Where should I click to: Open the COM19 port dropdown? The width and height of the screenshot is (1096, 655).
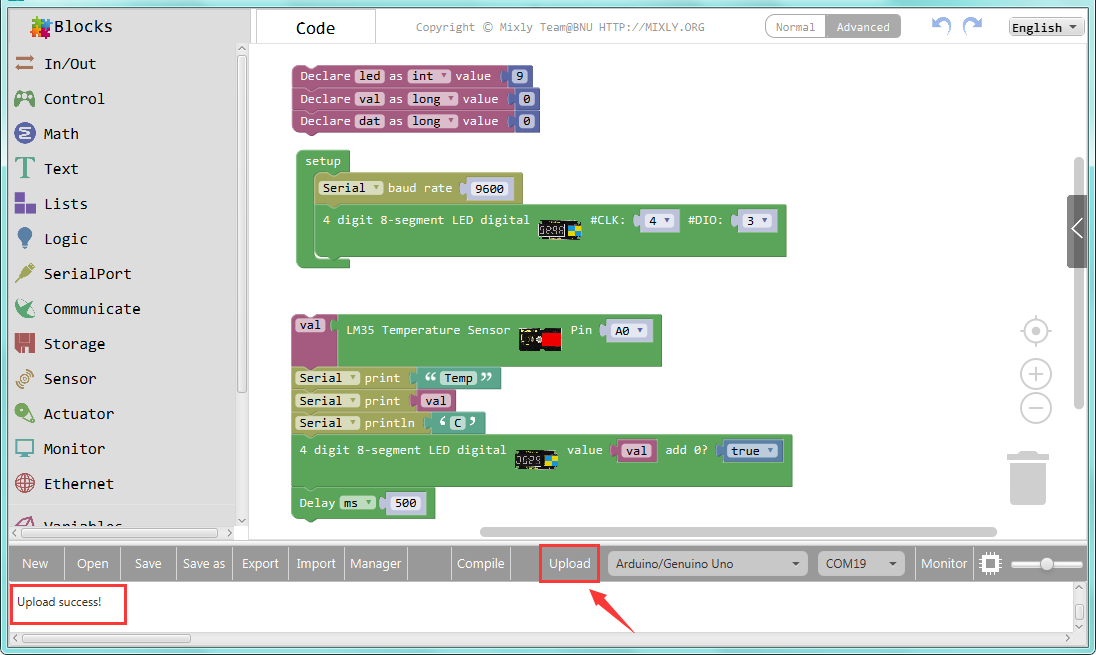click(x=861, y=564)
